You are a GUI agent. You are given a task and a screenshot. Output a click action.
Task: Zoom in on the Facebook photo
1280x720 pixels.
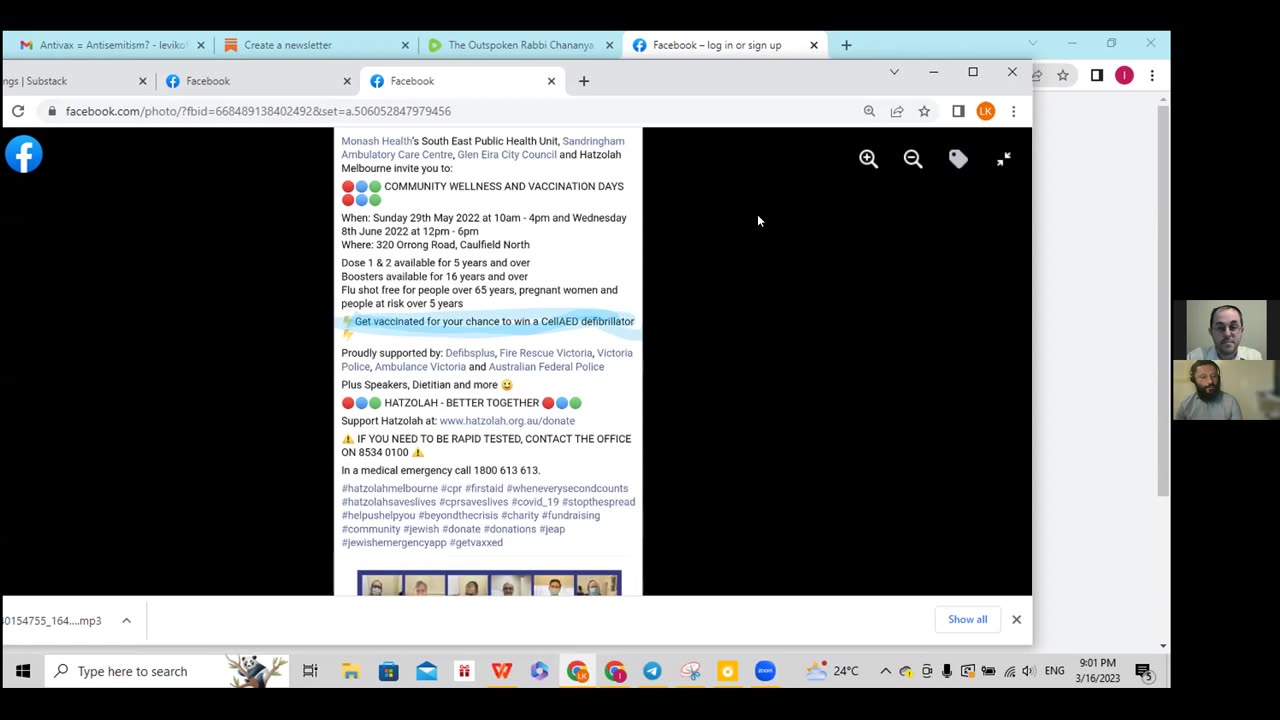click(x=868, y=159)
